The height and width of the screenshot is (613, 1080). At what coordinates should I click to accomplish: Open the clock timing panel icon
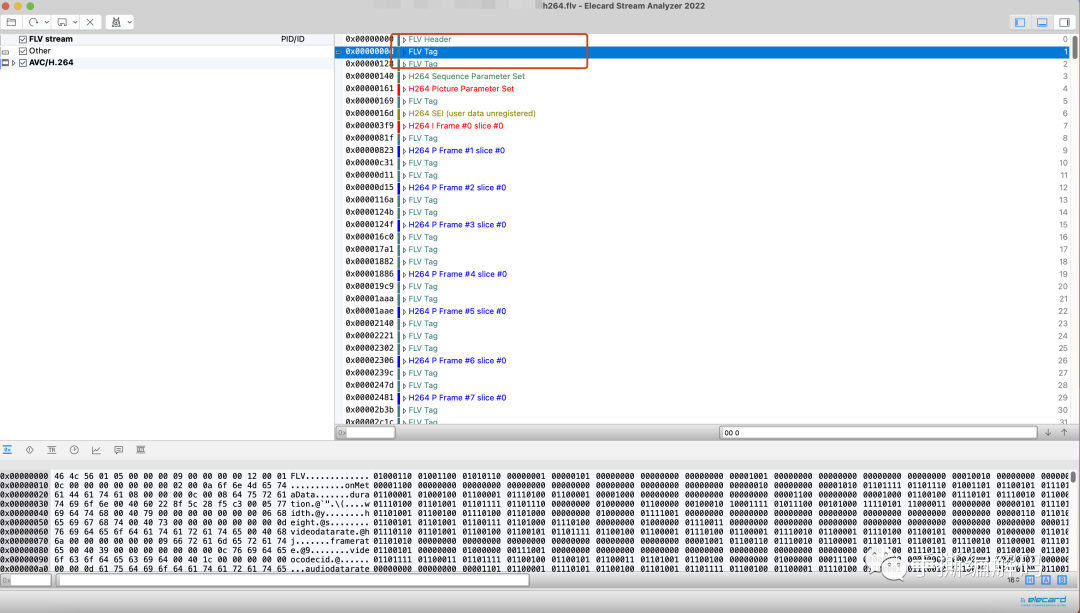74,450
